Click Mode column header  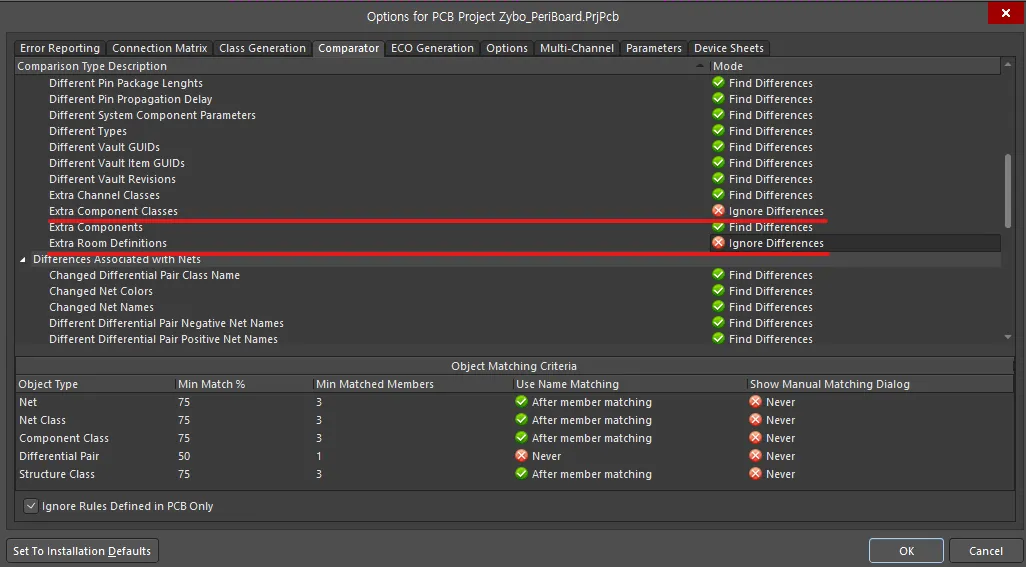tap(855, 66)
